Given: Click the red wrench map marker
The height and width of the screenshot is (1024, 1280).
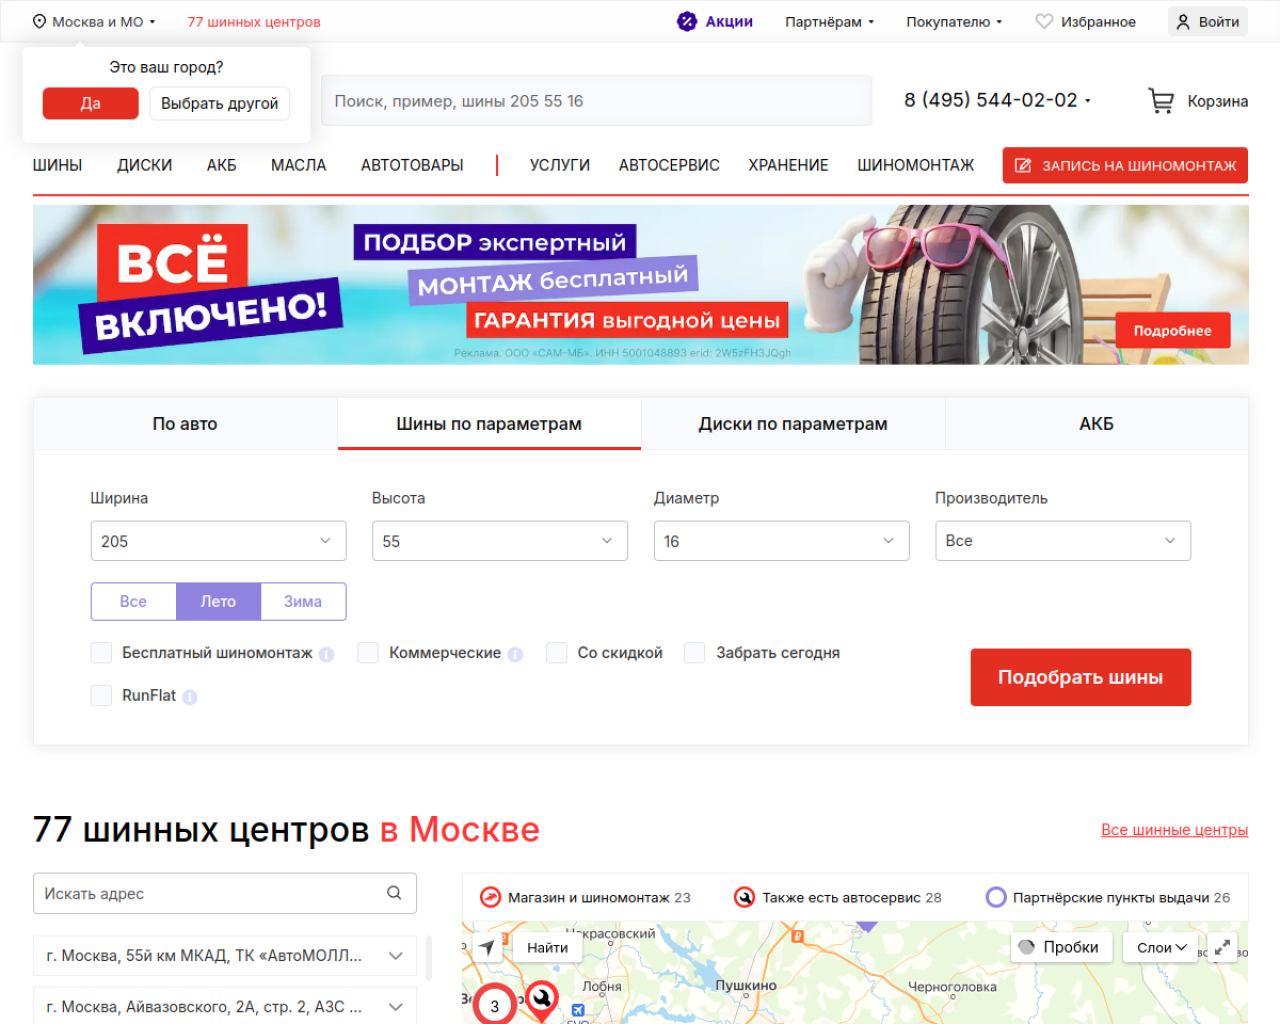Looking at the screenshot, I should click(542, 999).
